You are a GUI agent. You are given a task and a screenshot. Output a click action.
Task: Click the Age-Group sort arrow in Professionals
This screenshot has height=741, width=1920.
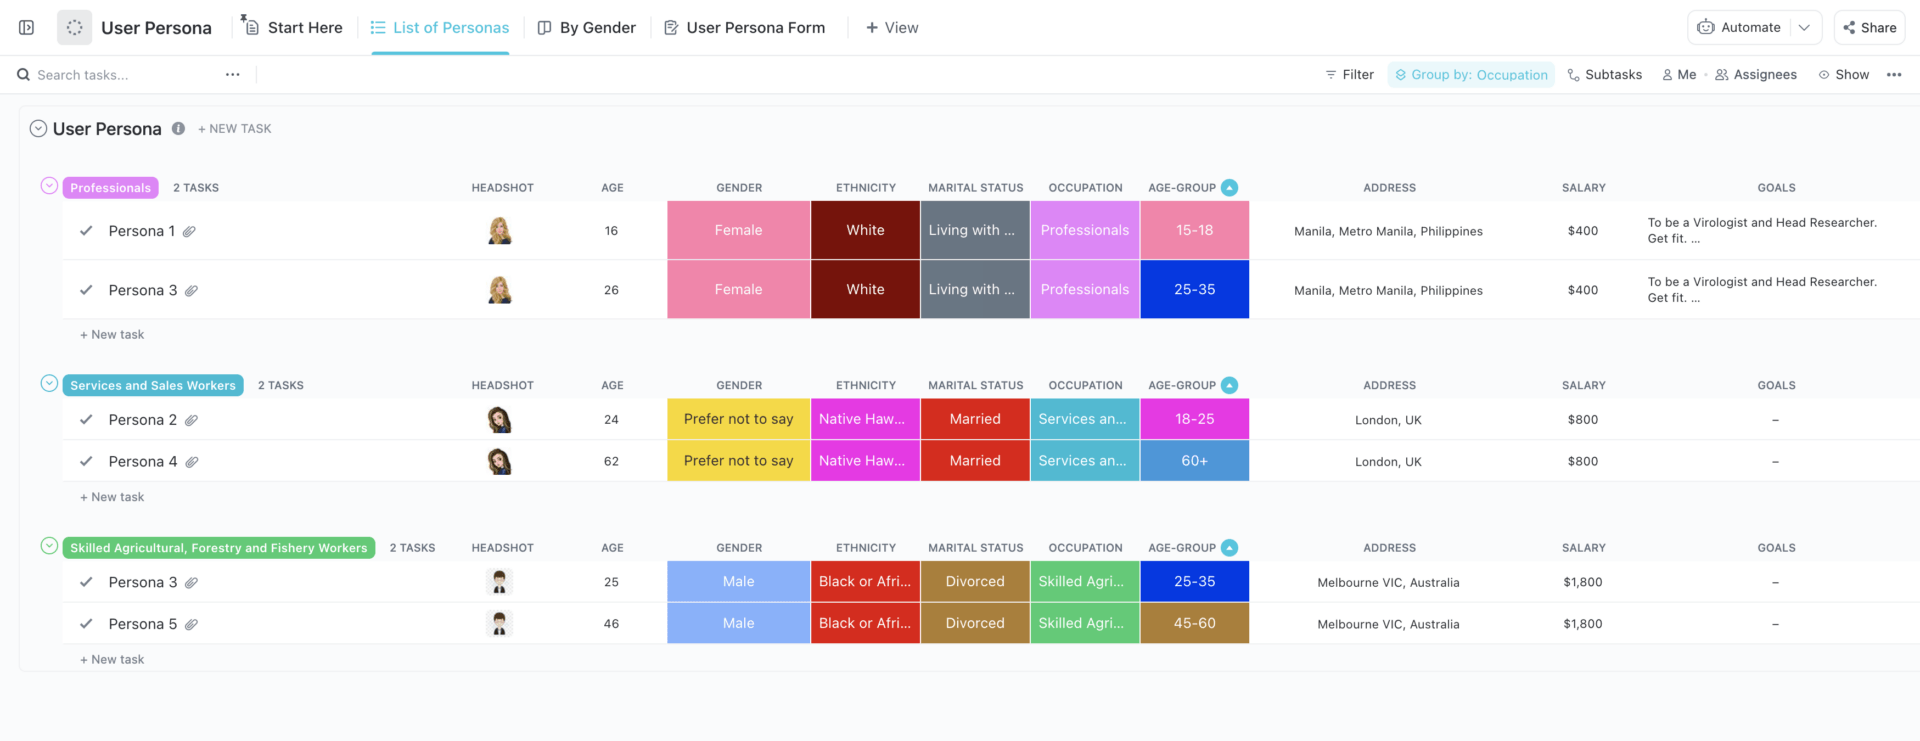(1230, 188)
